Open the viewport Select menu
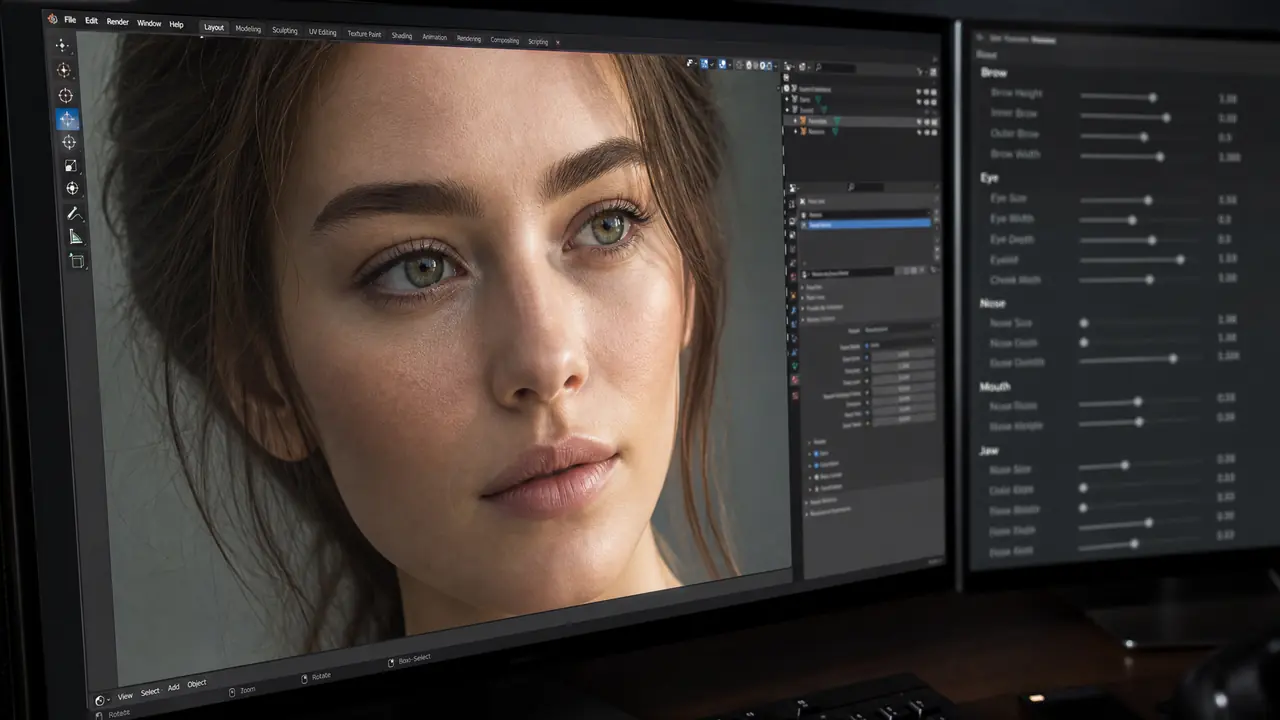The width and height of the screenshot is (1280, 720). click(150, 692)
